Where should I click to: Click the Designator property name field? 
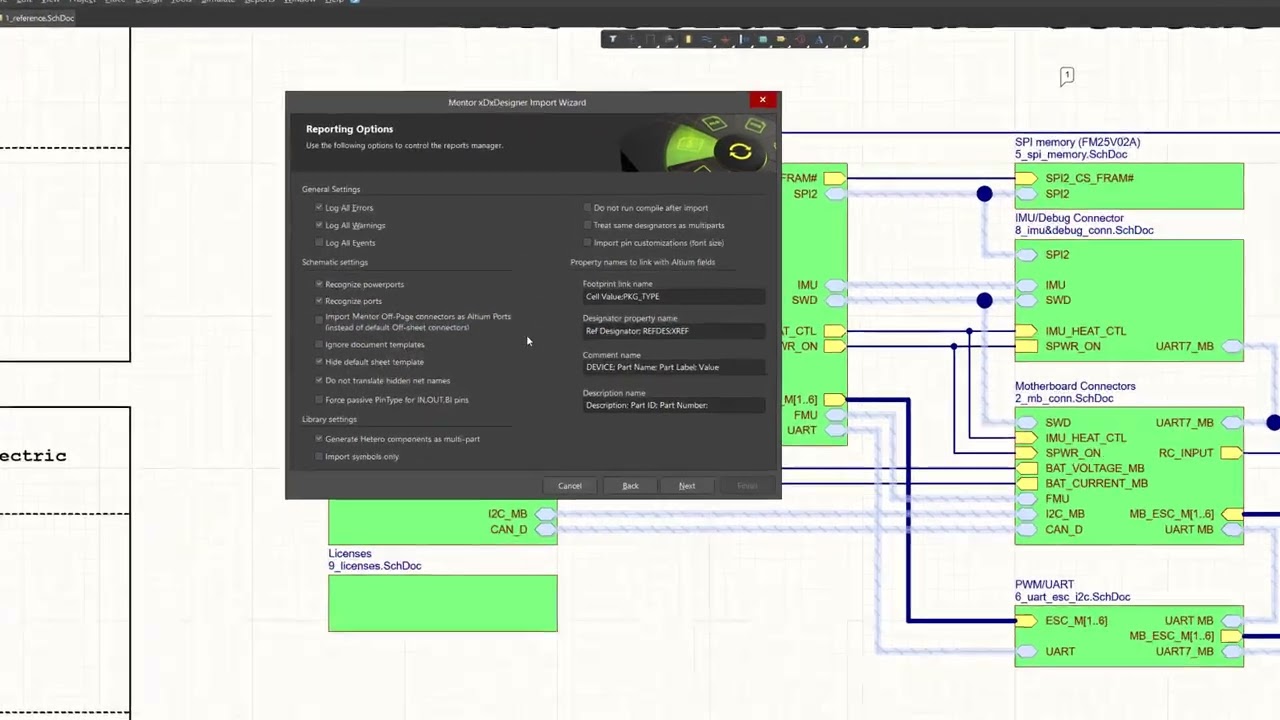673,331
